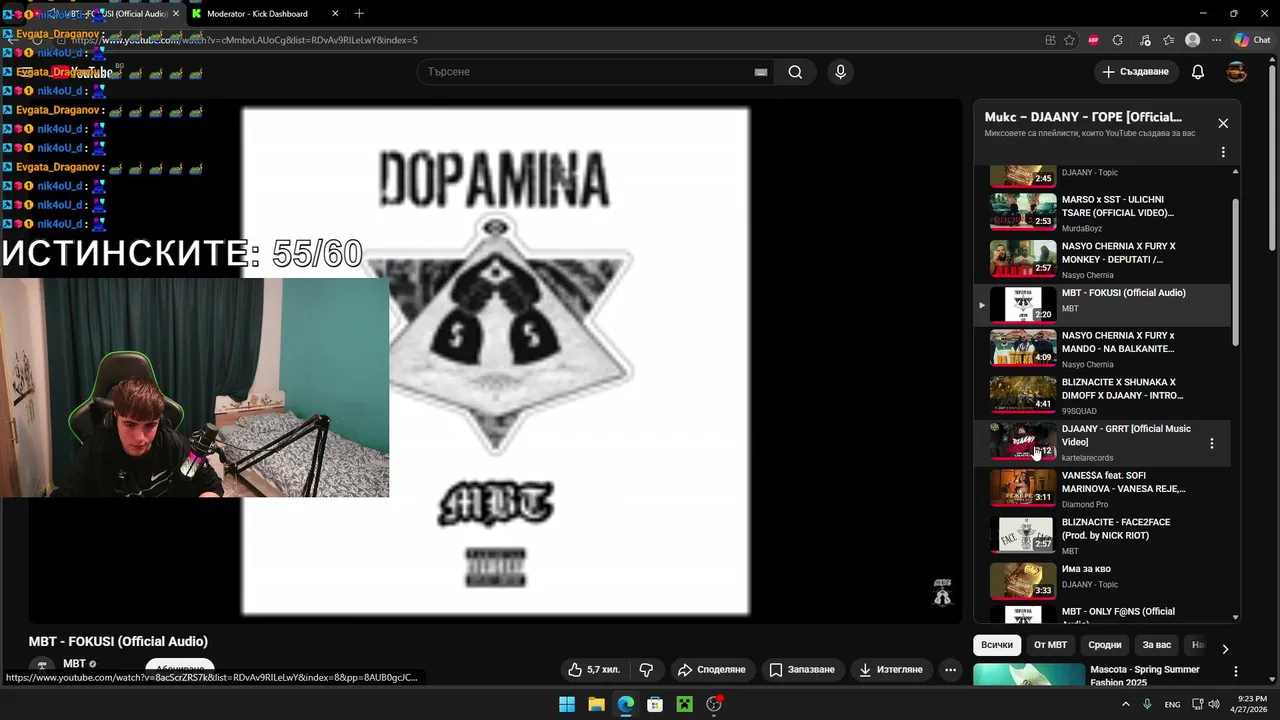Open options for DJAANY - GRRT playlist item
The image size is (1280, 720).
(x=1212, y=443)
